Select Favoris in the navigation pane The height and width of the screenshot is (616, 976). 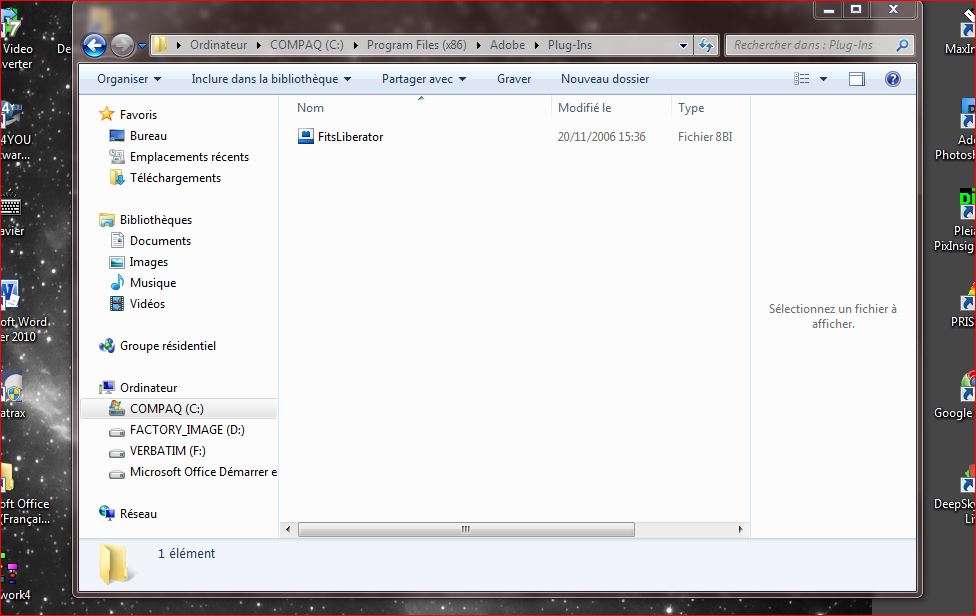138,114
